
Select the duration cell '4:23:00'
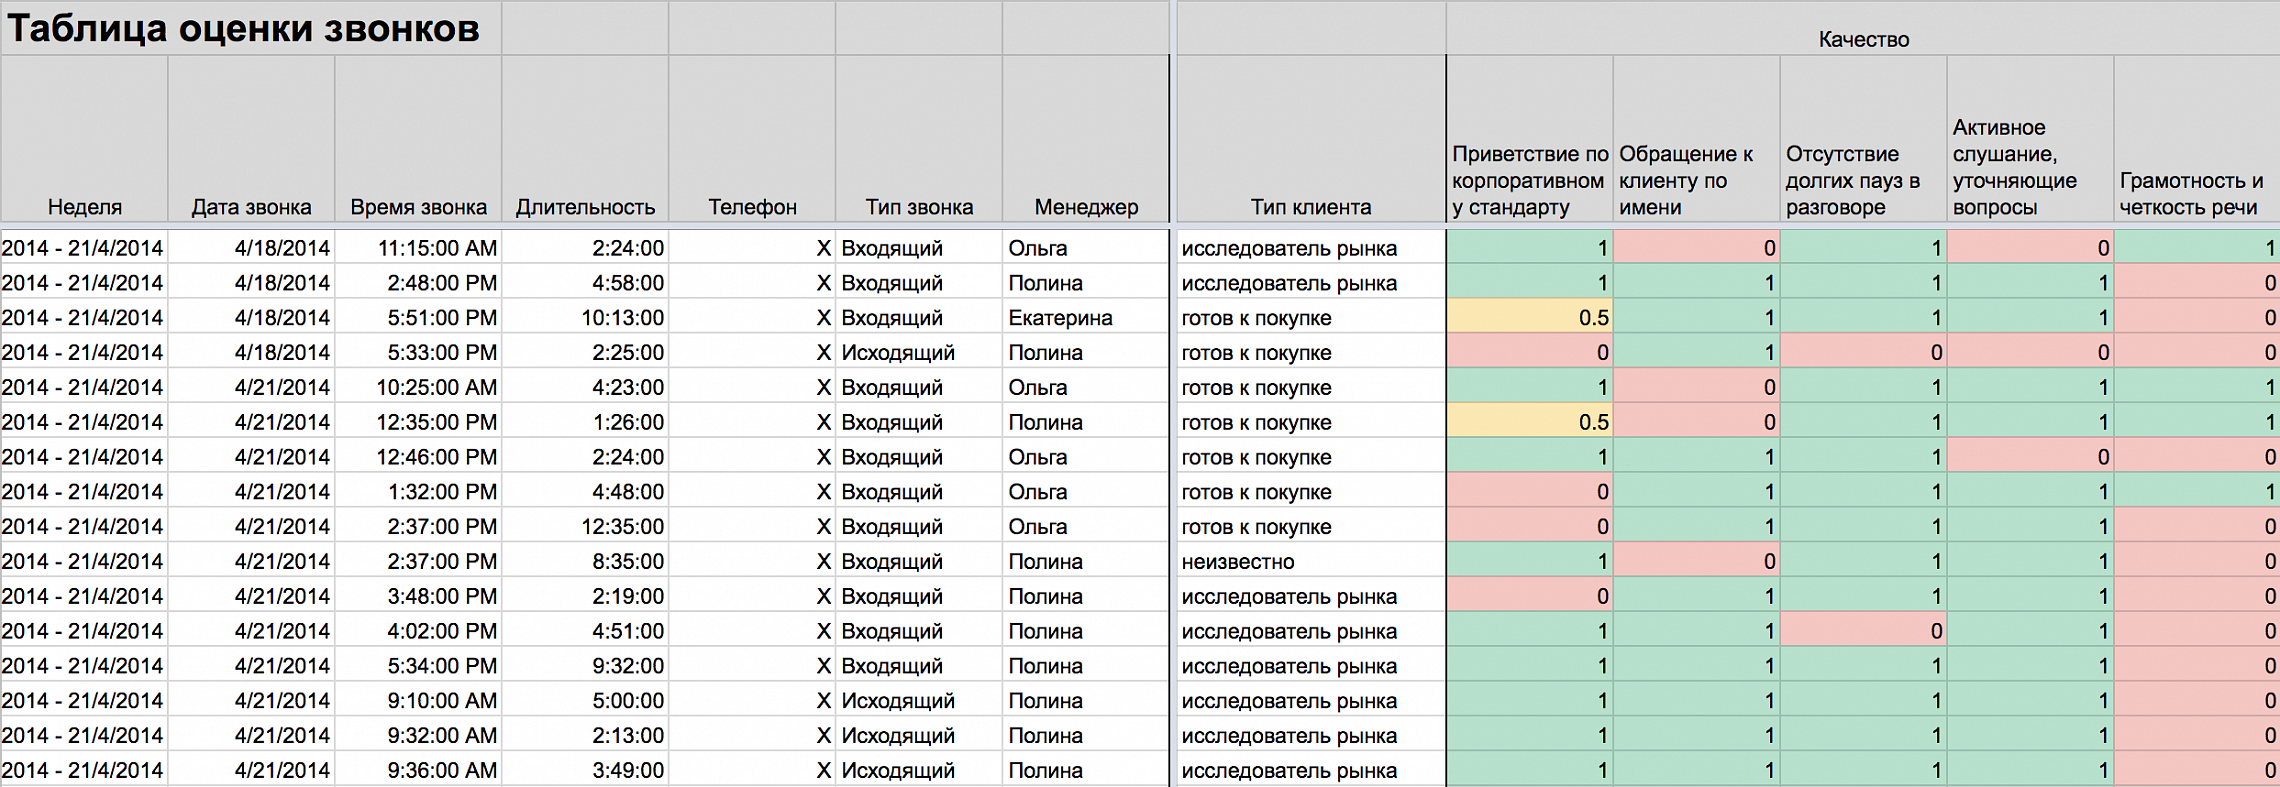click(x=585, y=387)
